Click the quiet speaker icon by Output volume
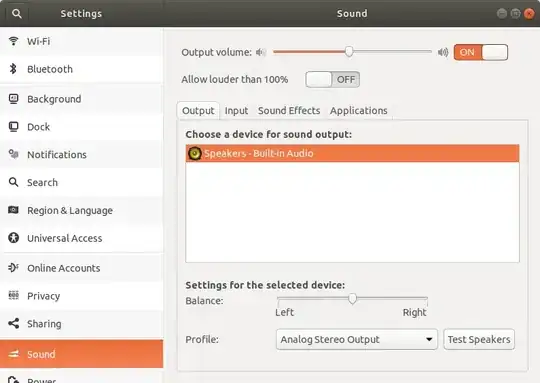Image resolution: width=540 pixels, height=383 pixels. pos(261,52)
